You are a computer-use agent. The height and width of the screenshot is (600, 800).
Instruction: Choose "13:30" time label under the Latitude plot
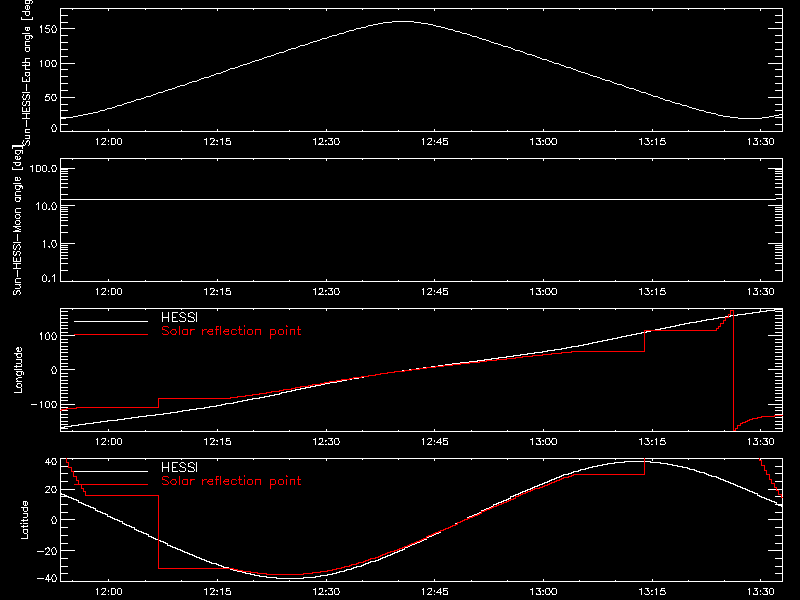click(761, 592)
